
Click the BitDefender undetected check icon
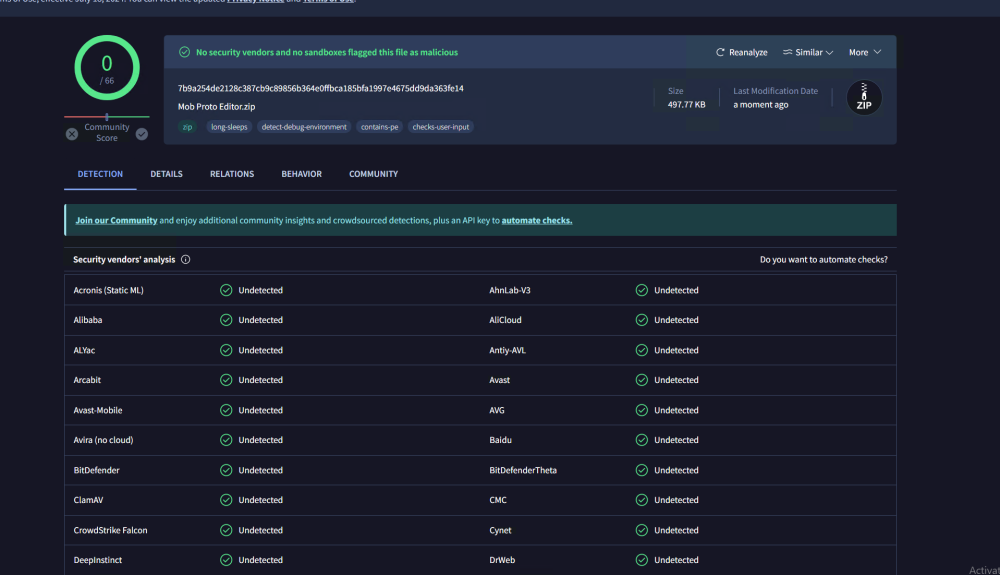pyautogui.click(x=226, y=470)
